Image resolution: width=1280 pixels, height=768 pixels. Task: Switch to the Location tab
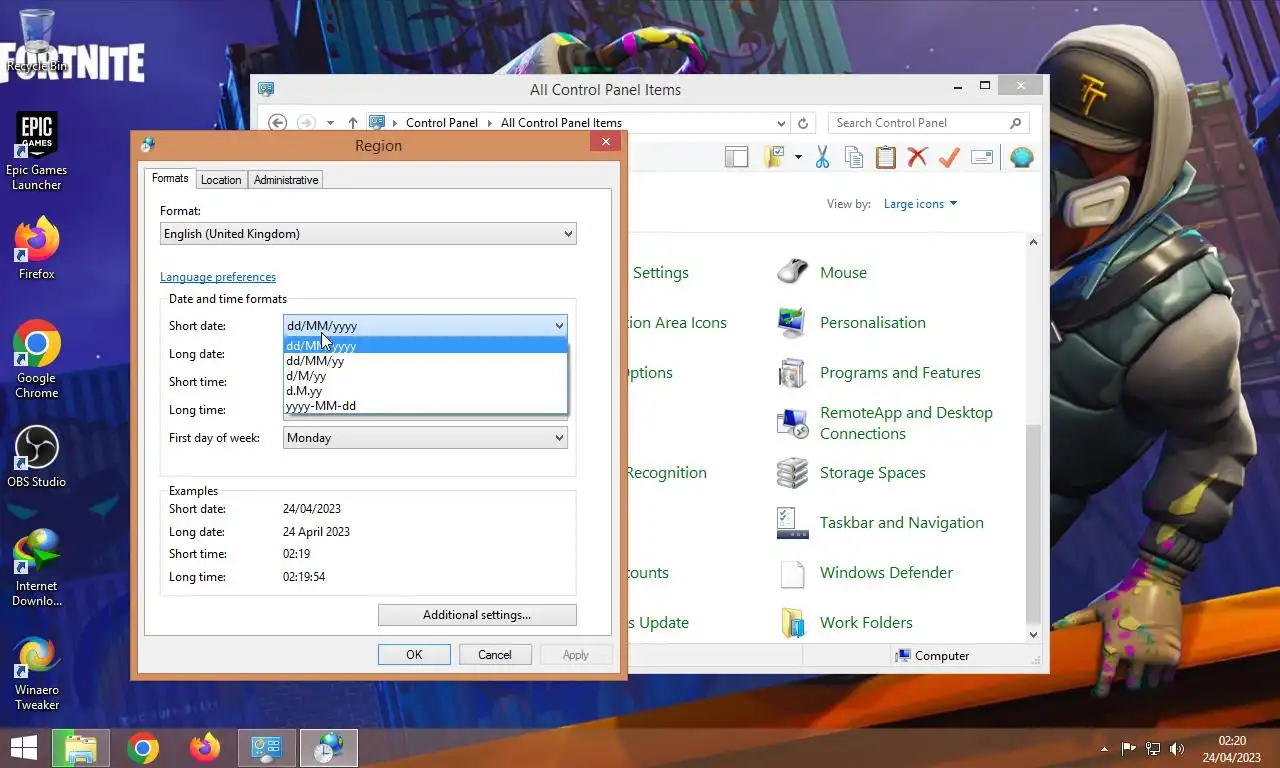click(221, 180)
